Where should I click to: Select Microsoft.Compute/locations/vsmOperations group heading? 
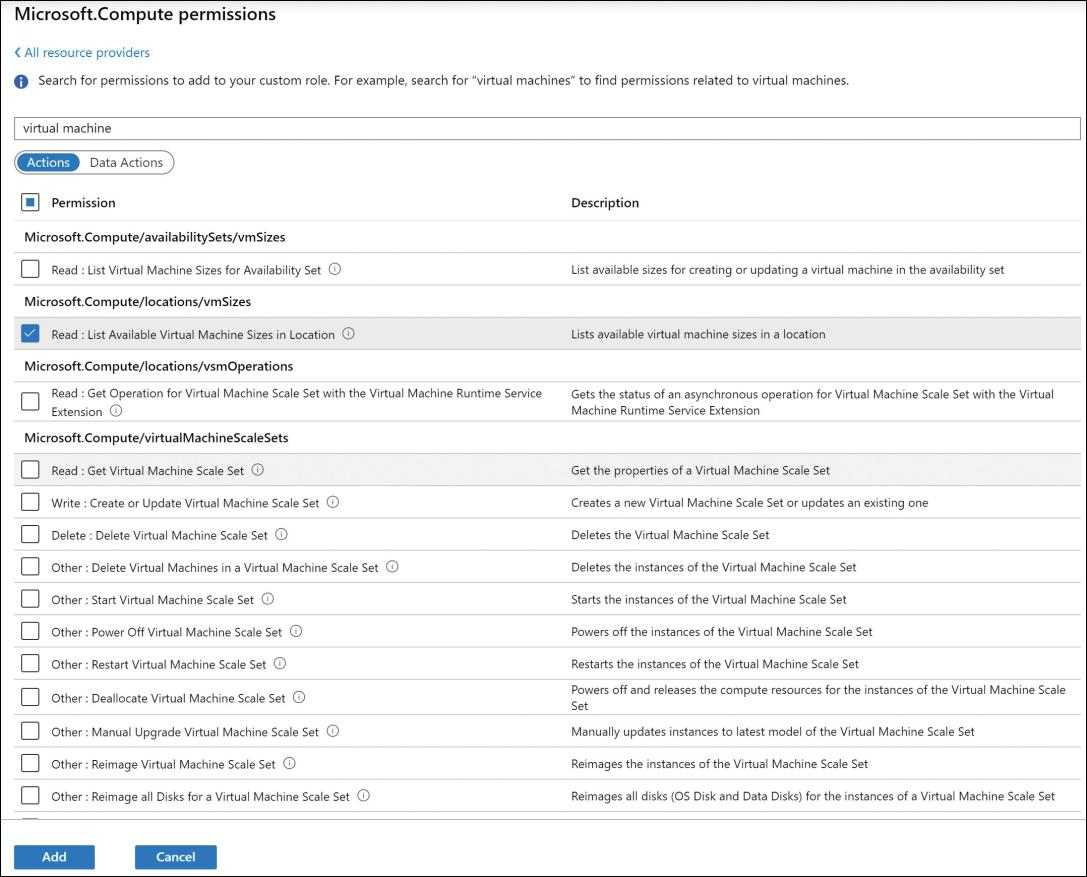(159, 366)
